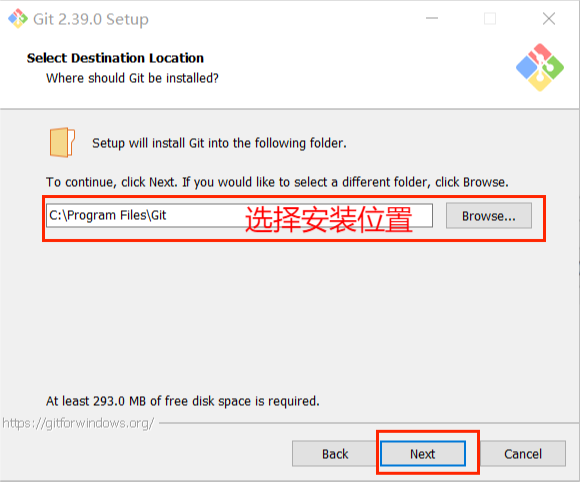This screenshot has height=482, width=580.
Task: Go back with the Back button
Action: click(x=335, y=454)
